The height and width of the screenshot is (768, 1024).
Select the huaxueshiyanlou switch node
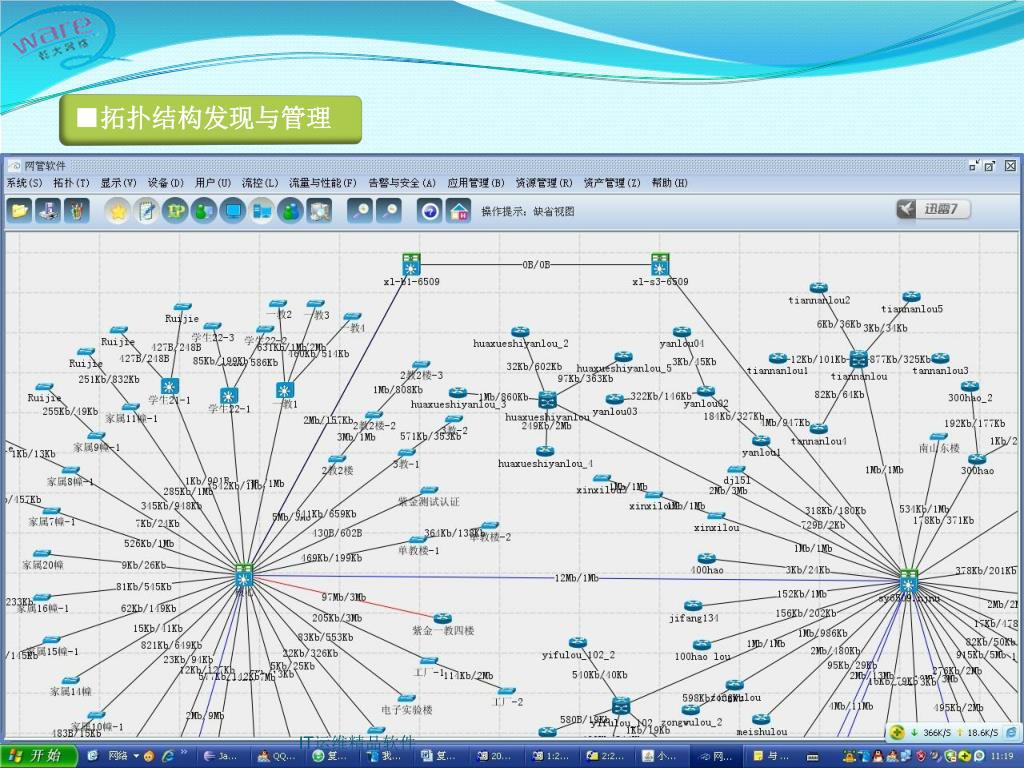pyautogui.click(x=547, y=400)
